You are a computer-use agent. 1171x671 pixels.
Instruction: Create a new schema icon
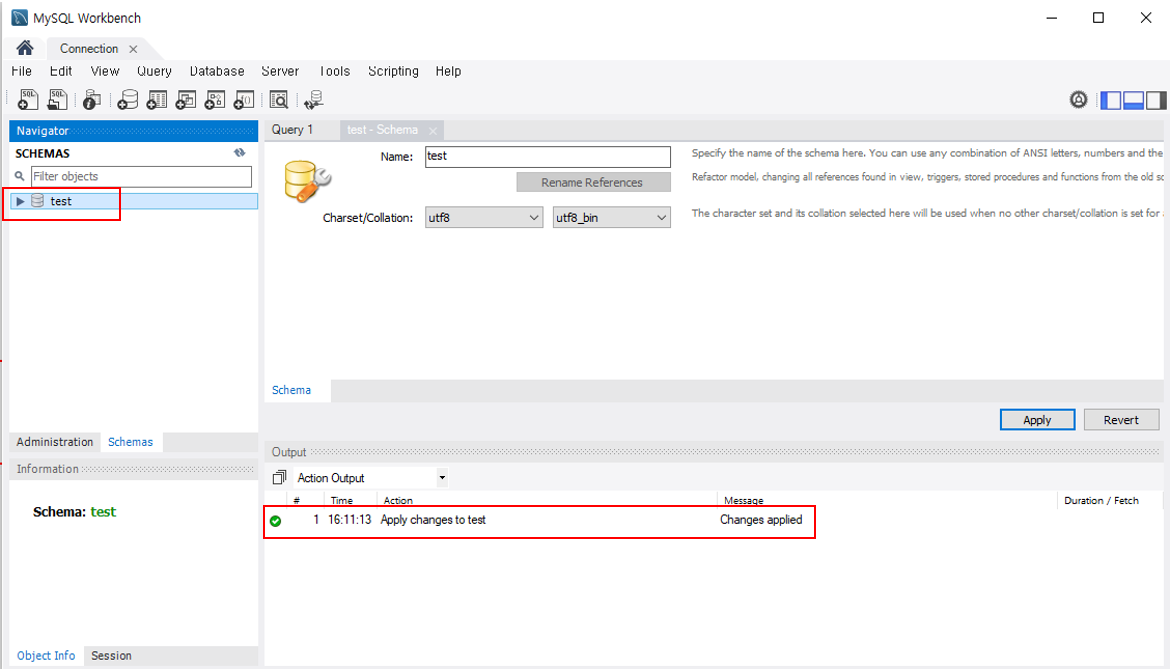pyautogui.click(x=128, y=99)
